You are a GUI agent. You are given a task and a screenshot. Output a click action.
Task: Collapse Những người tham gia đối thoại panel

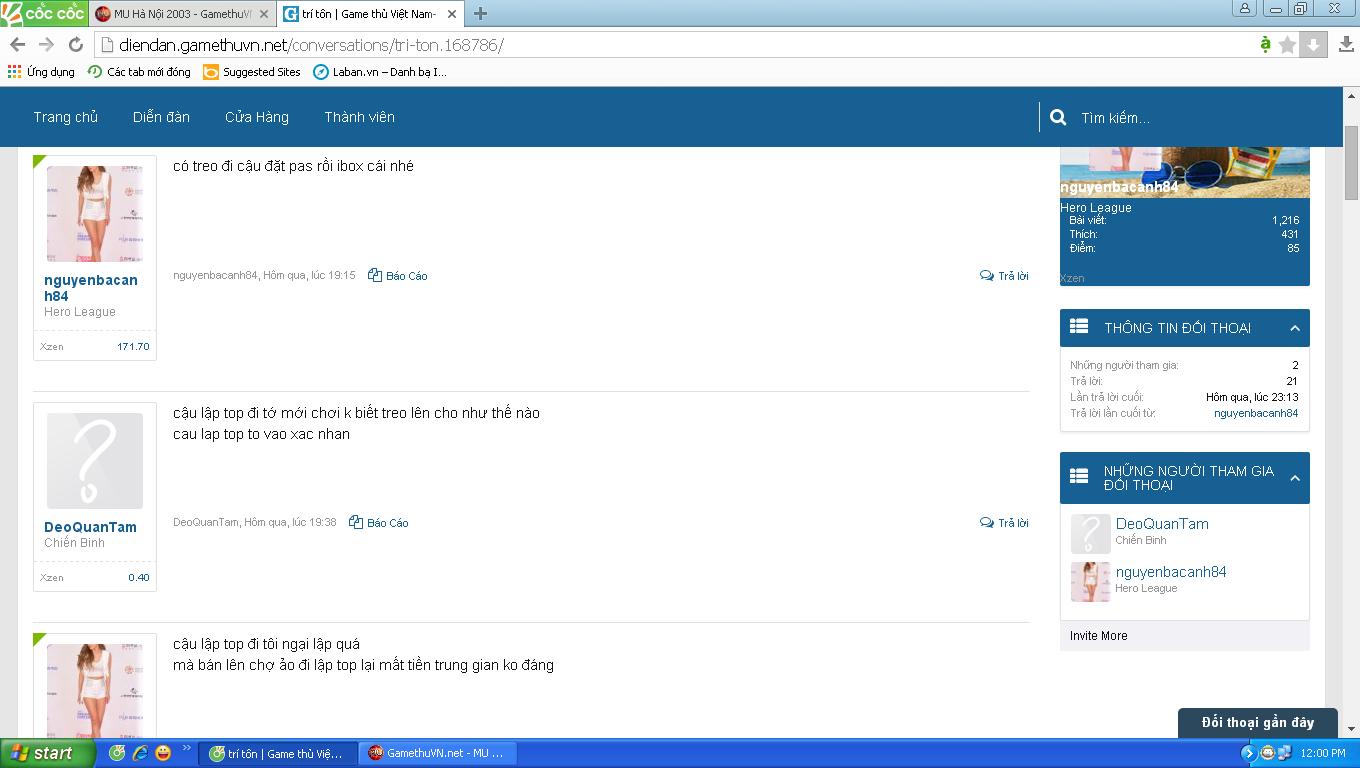[x=1294, y=478]
